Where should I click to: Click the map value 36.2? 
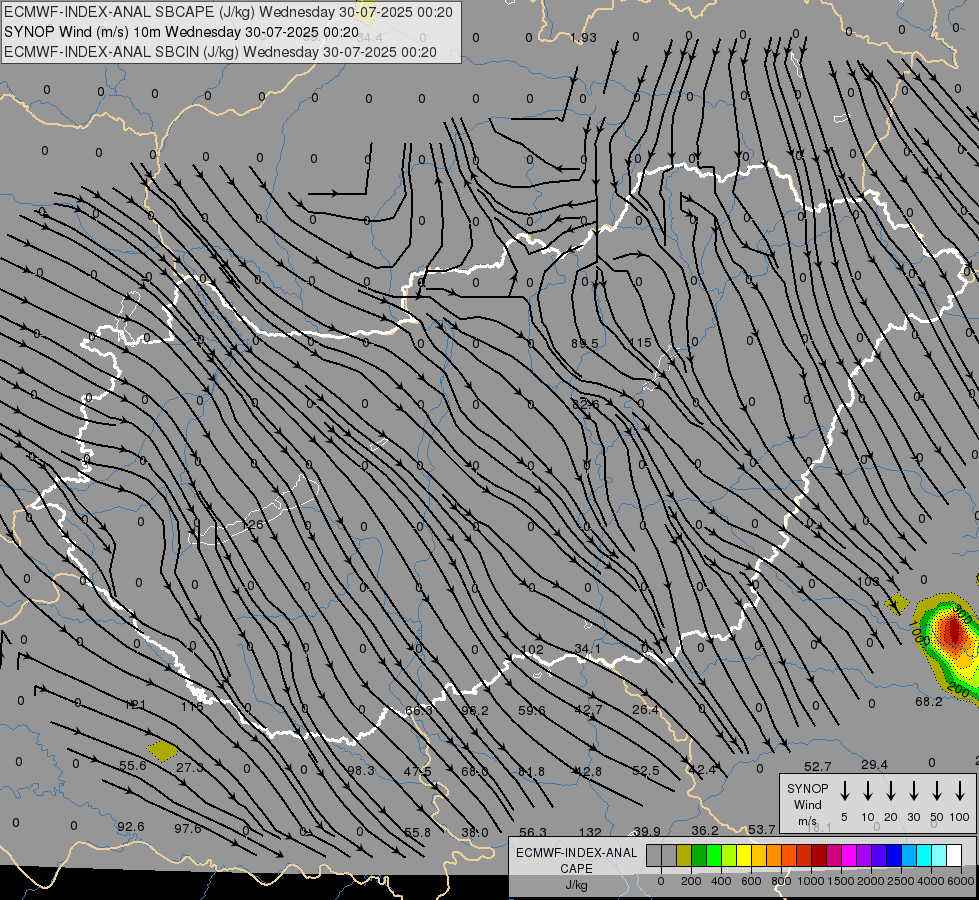point(704,830)
